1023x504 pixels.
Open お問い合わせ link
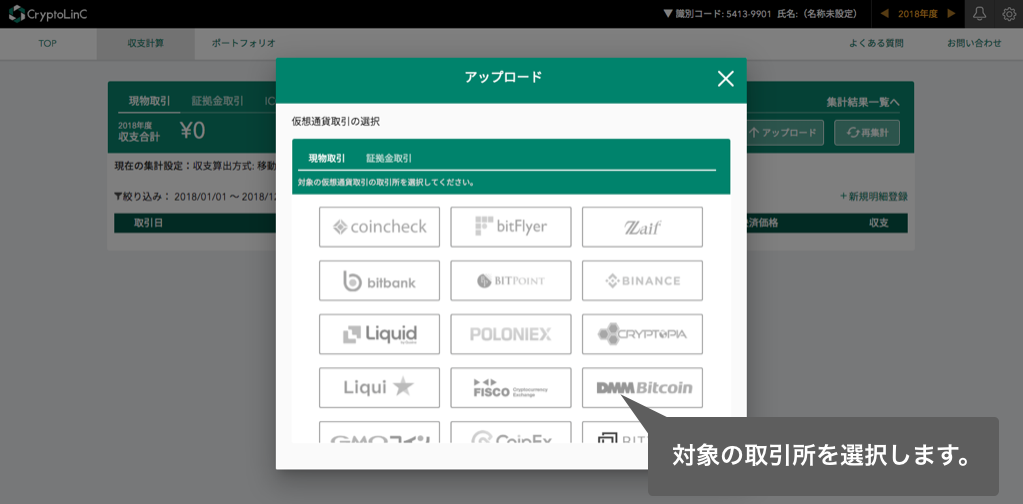pyautogui.click(x=974, y=44)
